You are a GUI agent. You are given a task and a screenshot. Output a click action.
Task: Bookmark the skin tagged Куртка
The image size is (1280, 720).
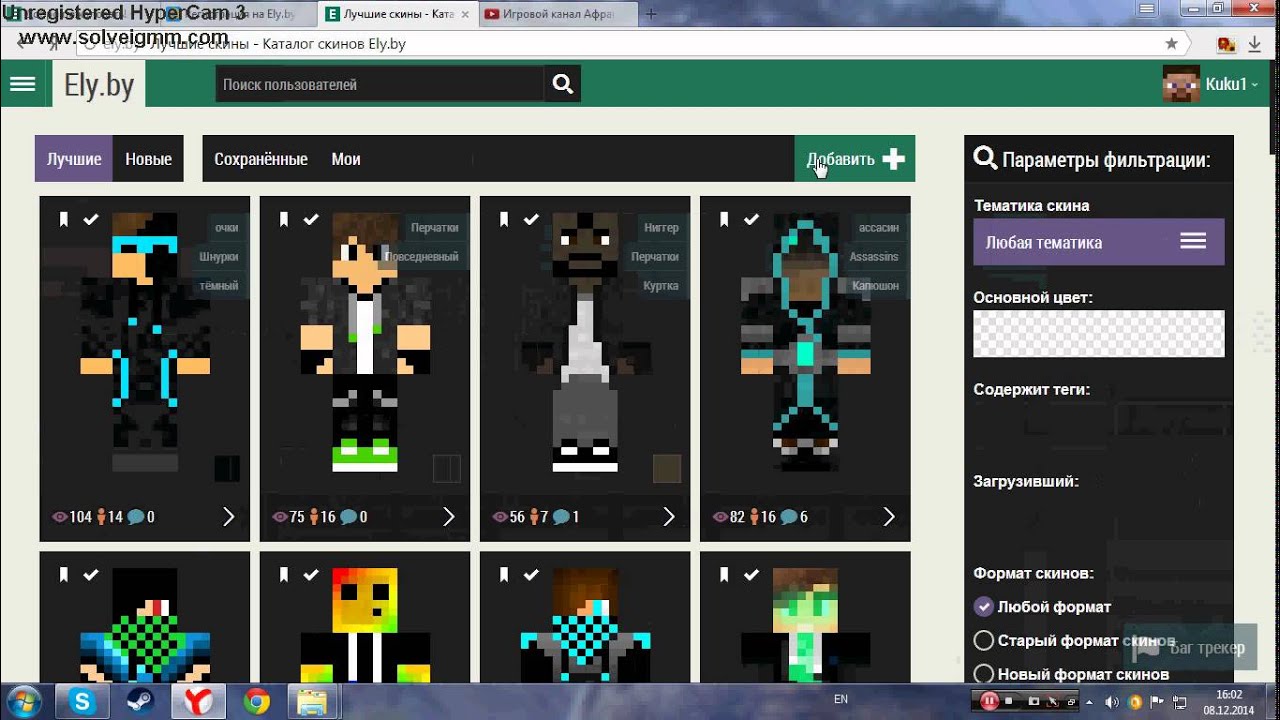click(x=503, y=219)
